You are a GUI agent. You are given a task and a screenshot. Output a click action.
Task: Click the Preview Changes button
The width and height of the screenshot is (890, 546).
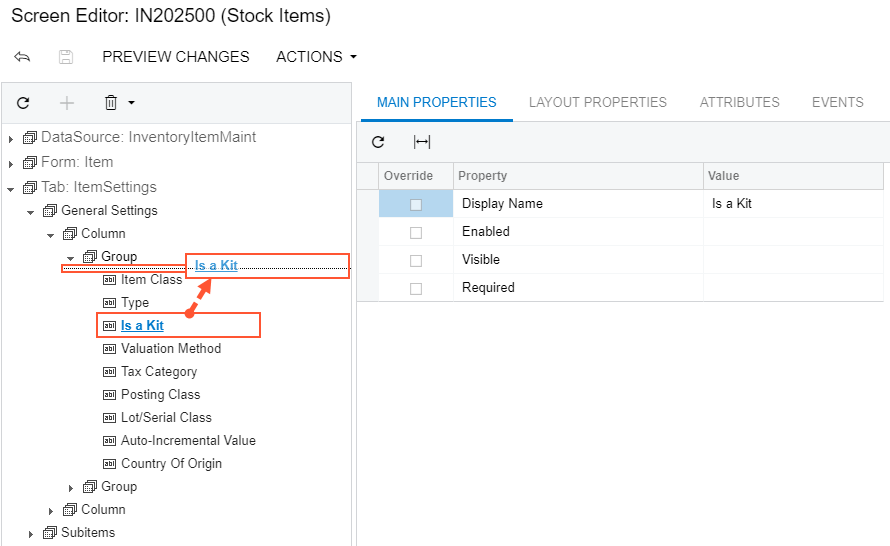pyautogui.click(x=176, y=57)
